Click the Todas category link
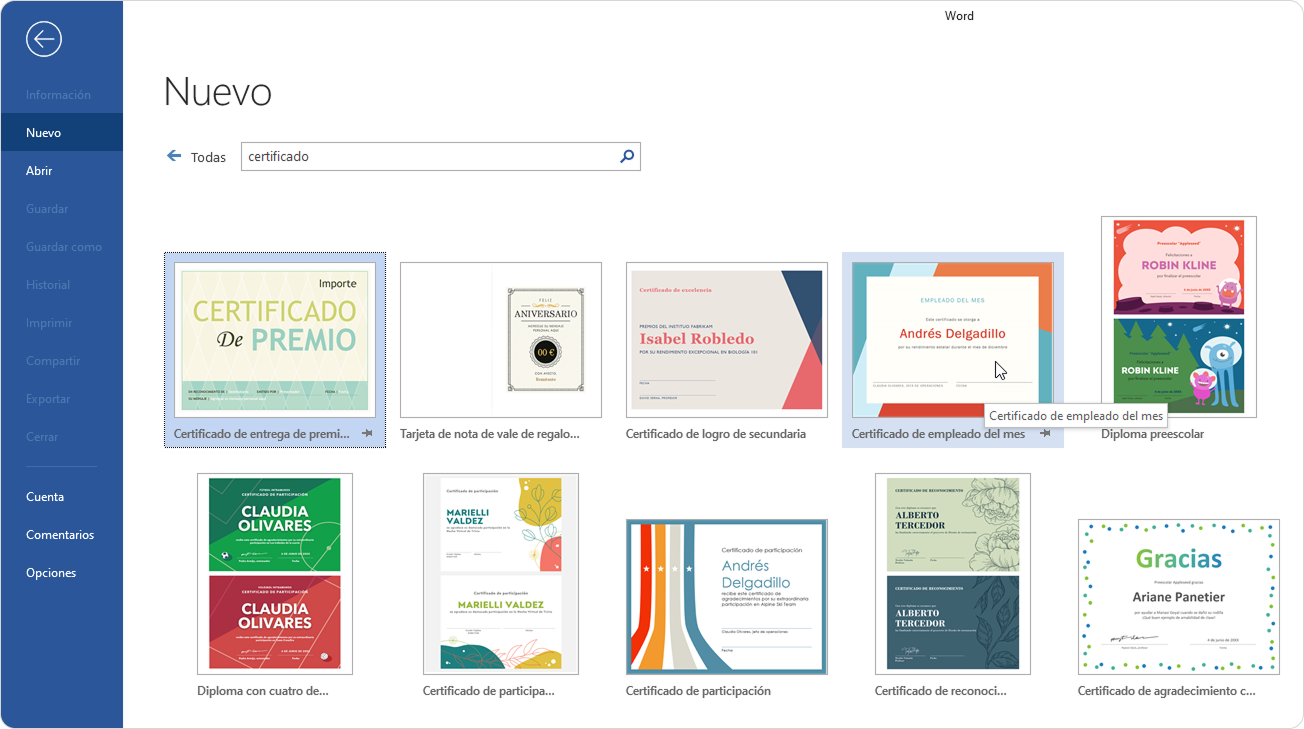 point(208,157)
